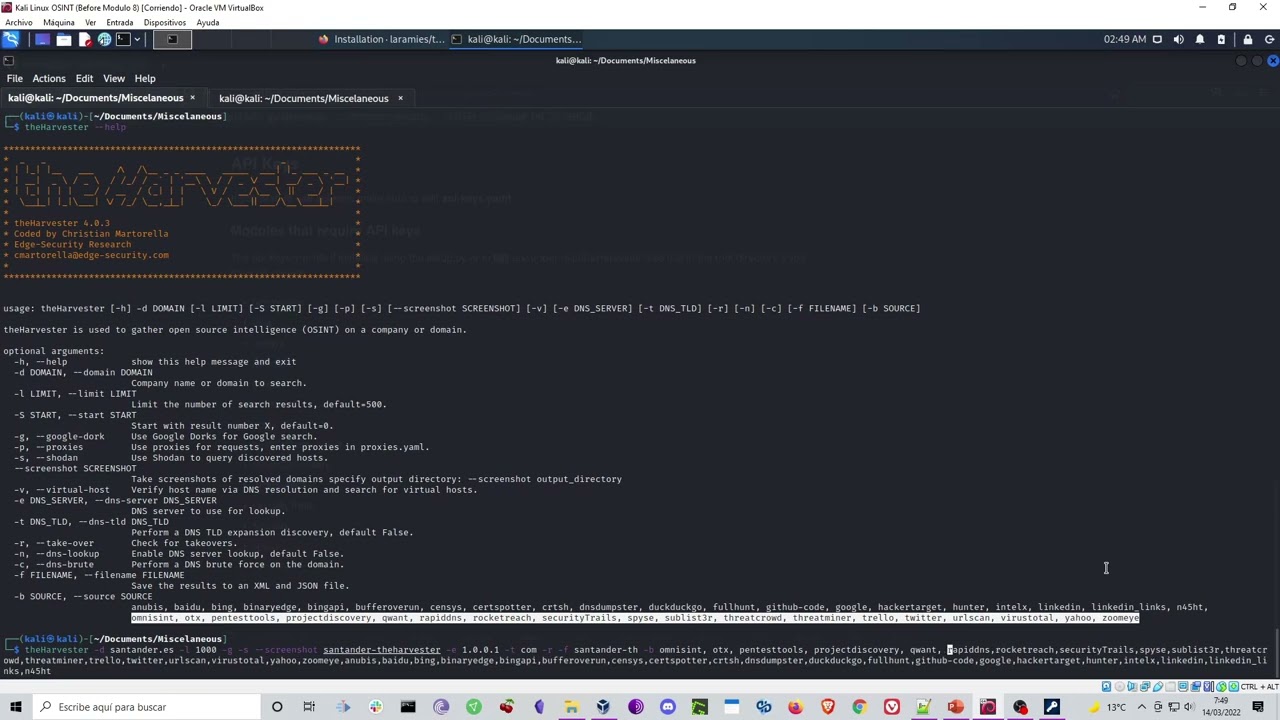Open the terminal Edit menu
The image size is (1280, 720).
pos(84,78)
